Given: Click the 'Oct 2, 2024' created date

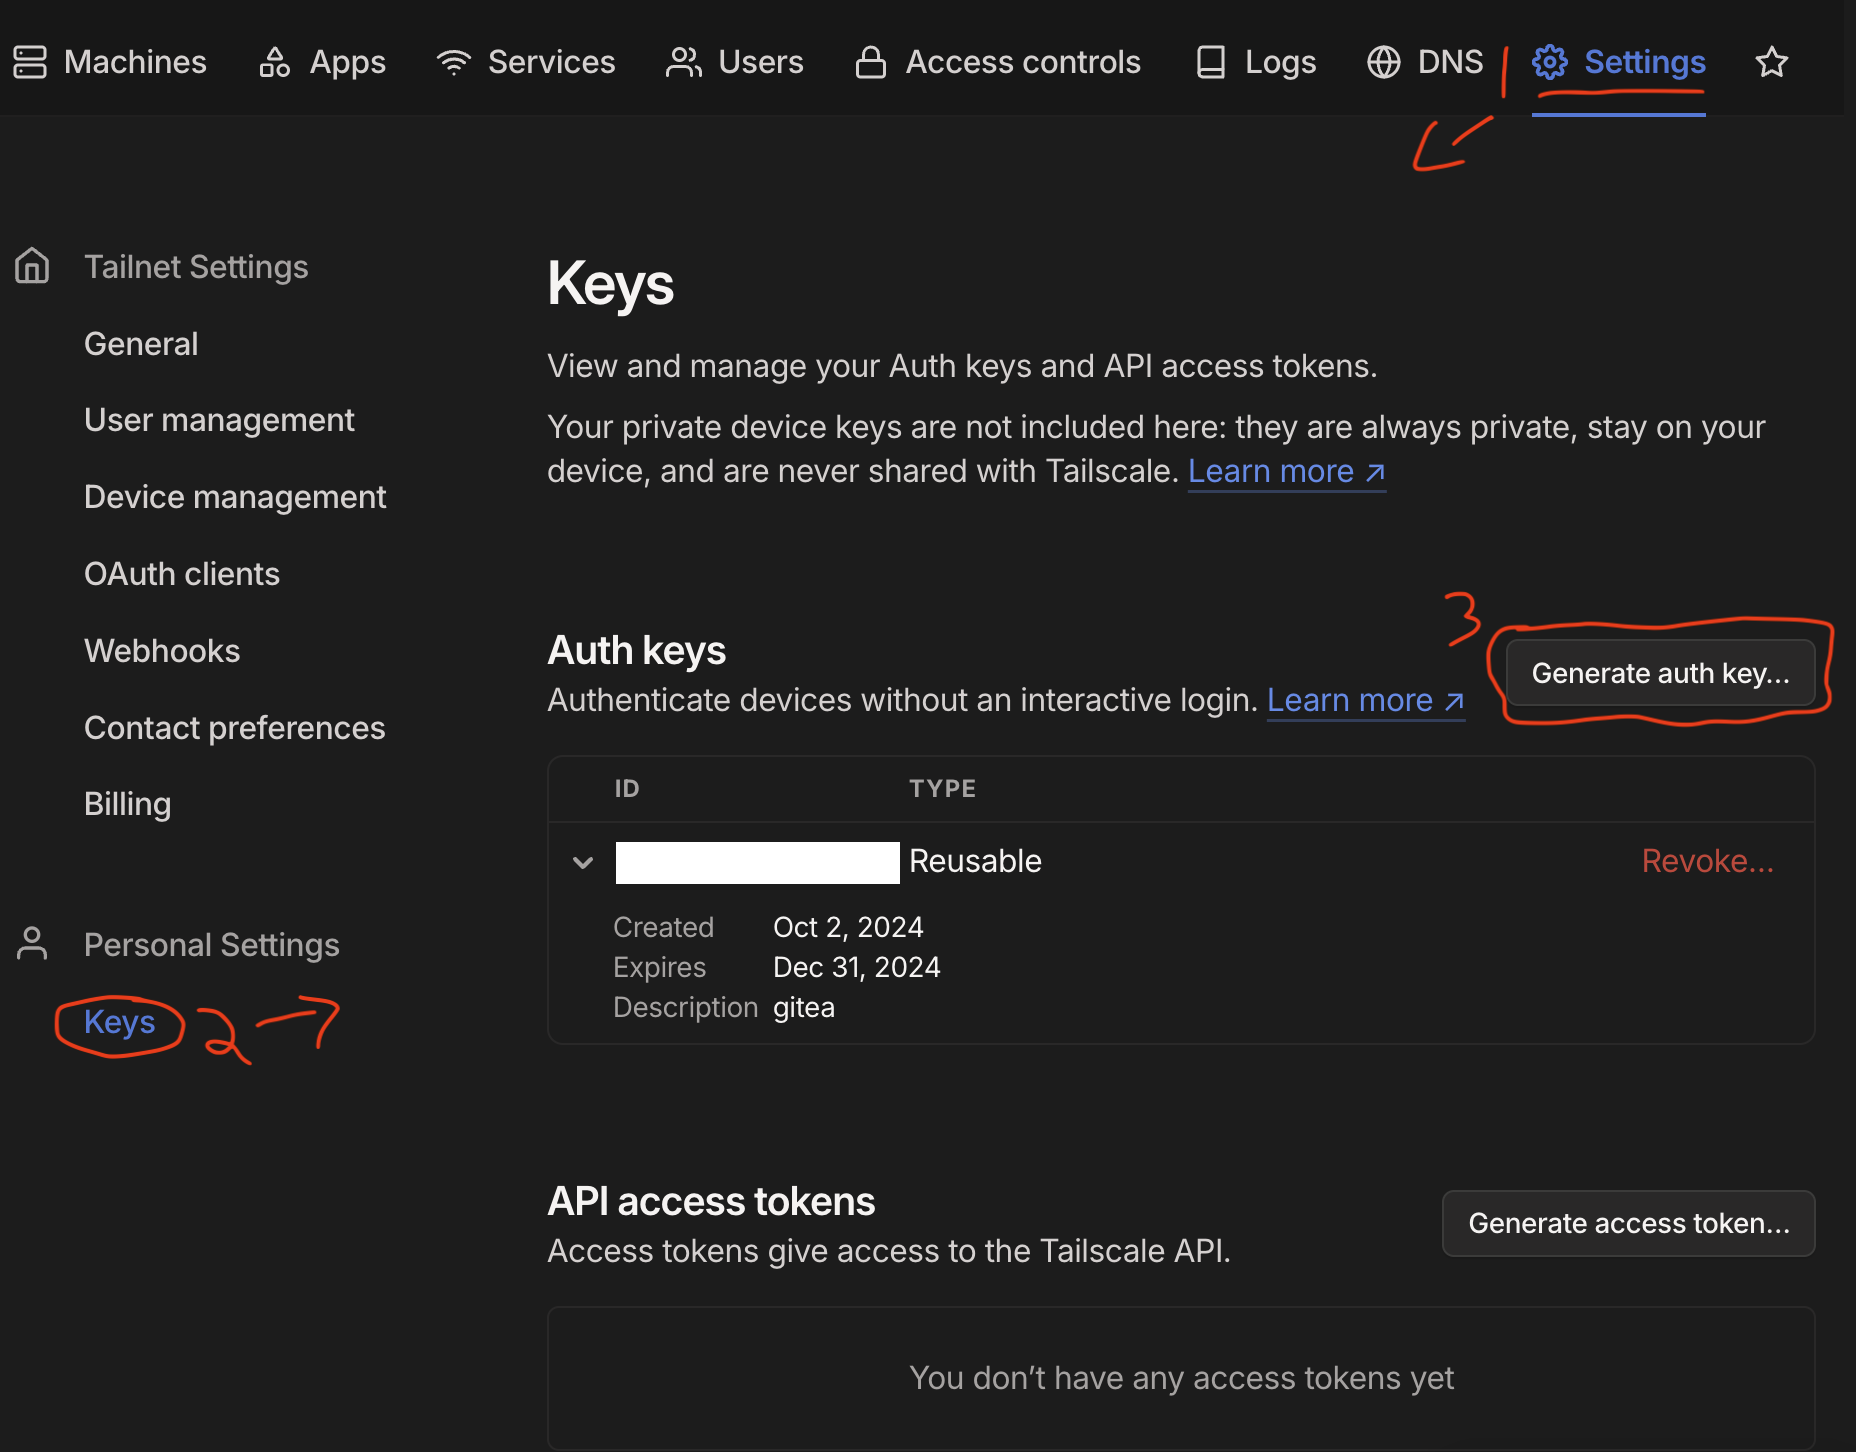Looking at the screenshot, I should coord(848,927).
